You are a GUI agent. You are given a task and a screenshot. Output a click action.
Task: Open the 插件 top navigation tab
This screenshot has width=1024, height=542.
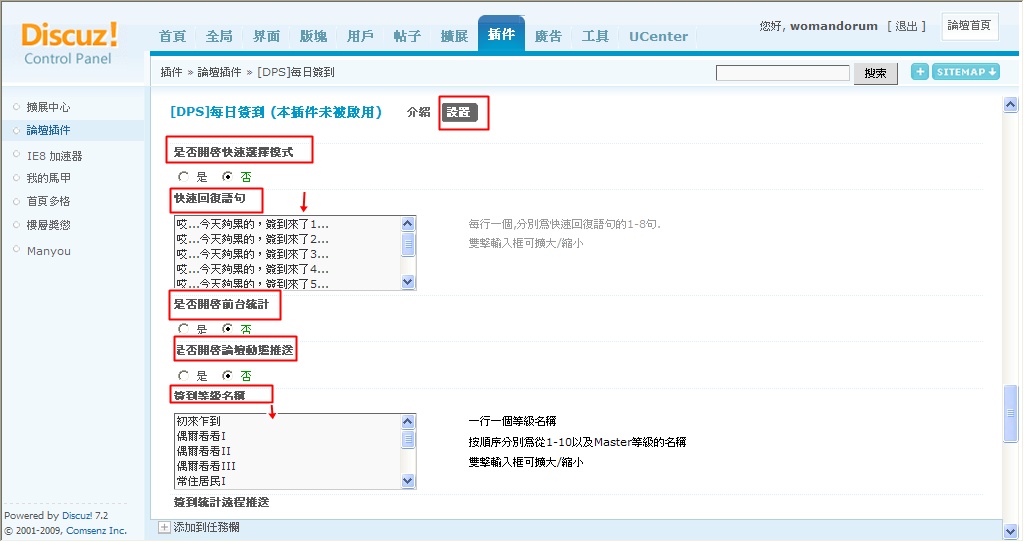tap(501, 36)
